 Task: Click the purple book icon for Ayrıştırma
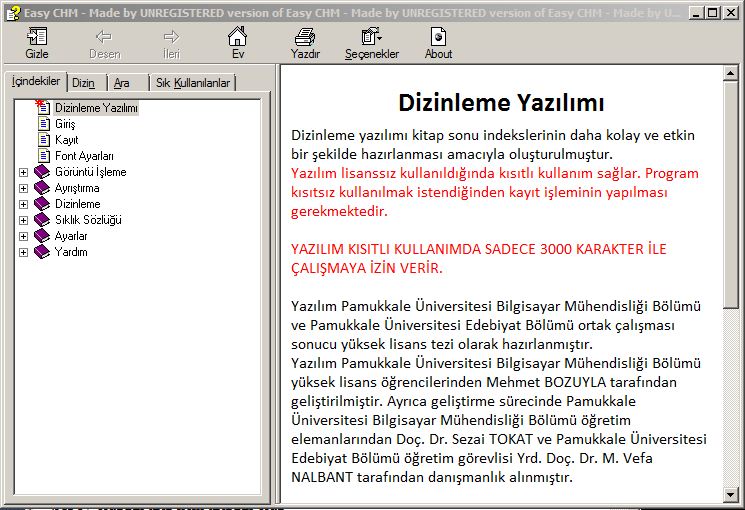(42, 188)
